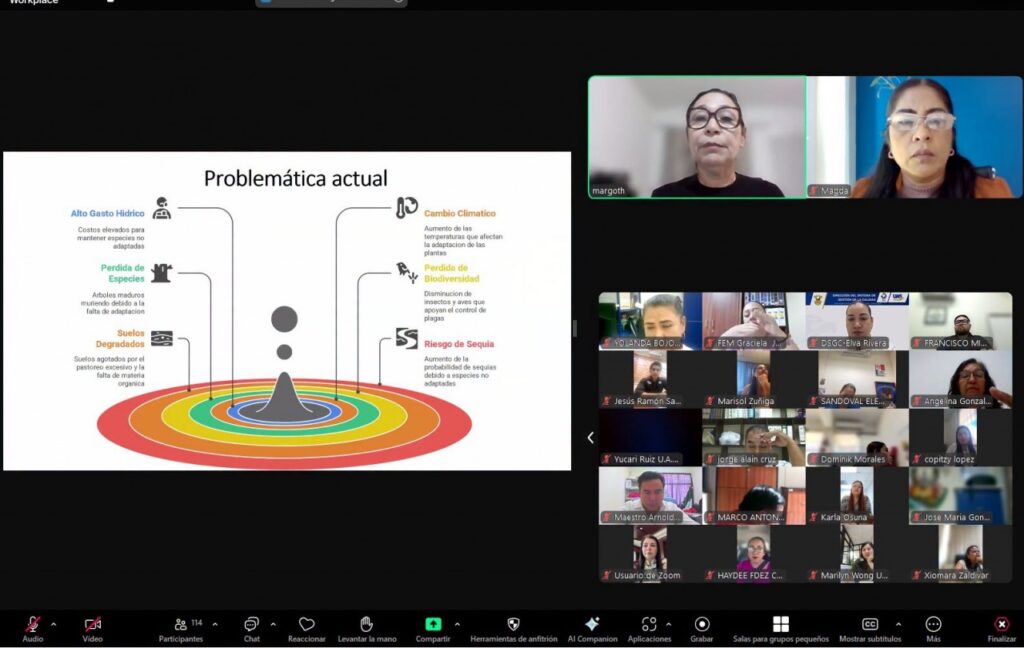Open the Más options menu
This screenshot has height=648, width=1024.
point(933,630)
